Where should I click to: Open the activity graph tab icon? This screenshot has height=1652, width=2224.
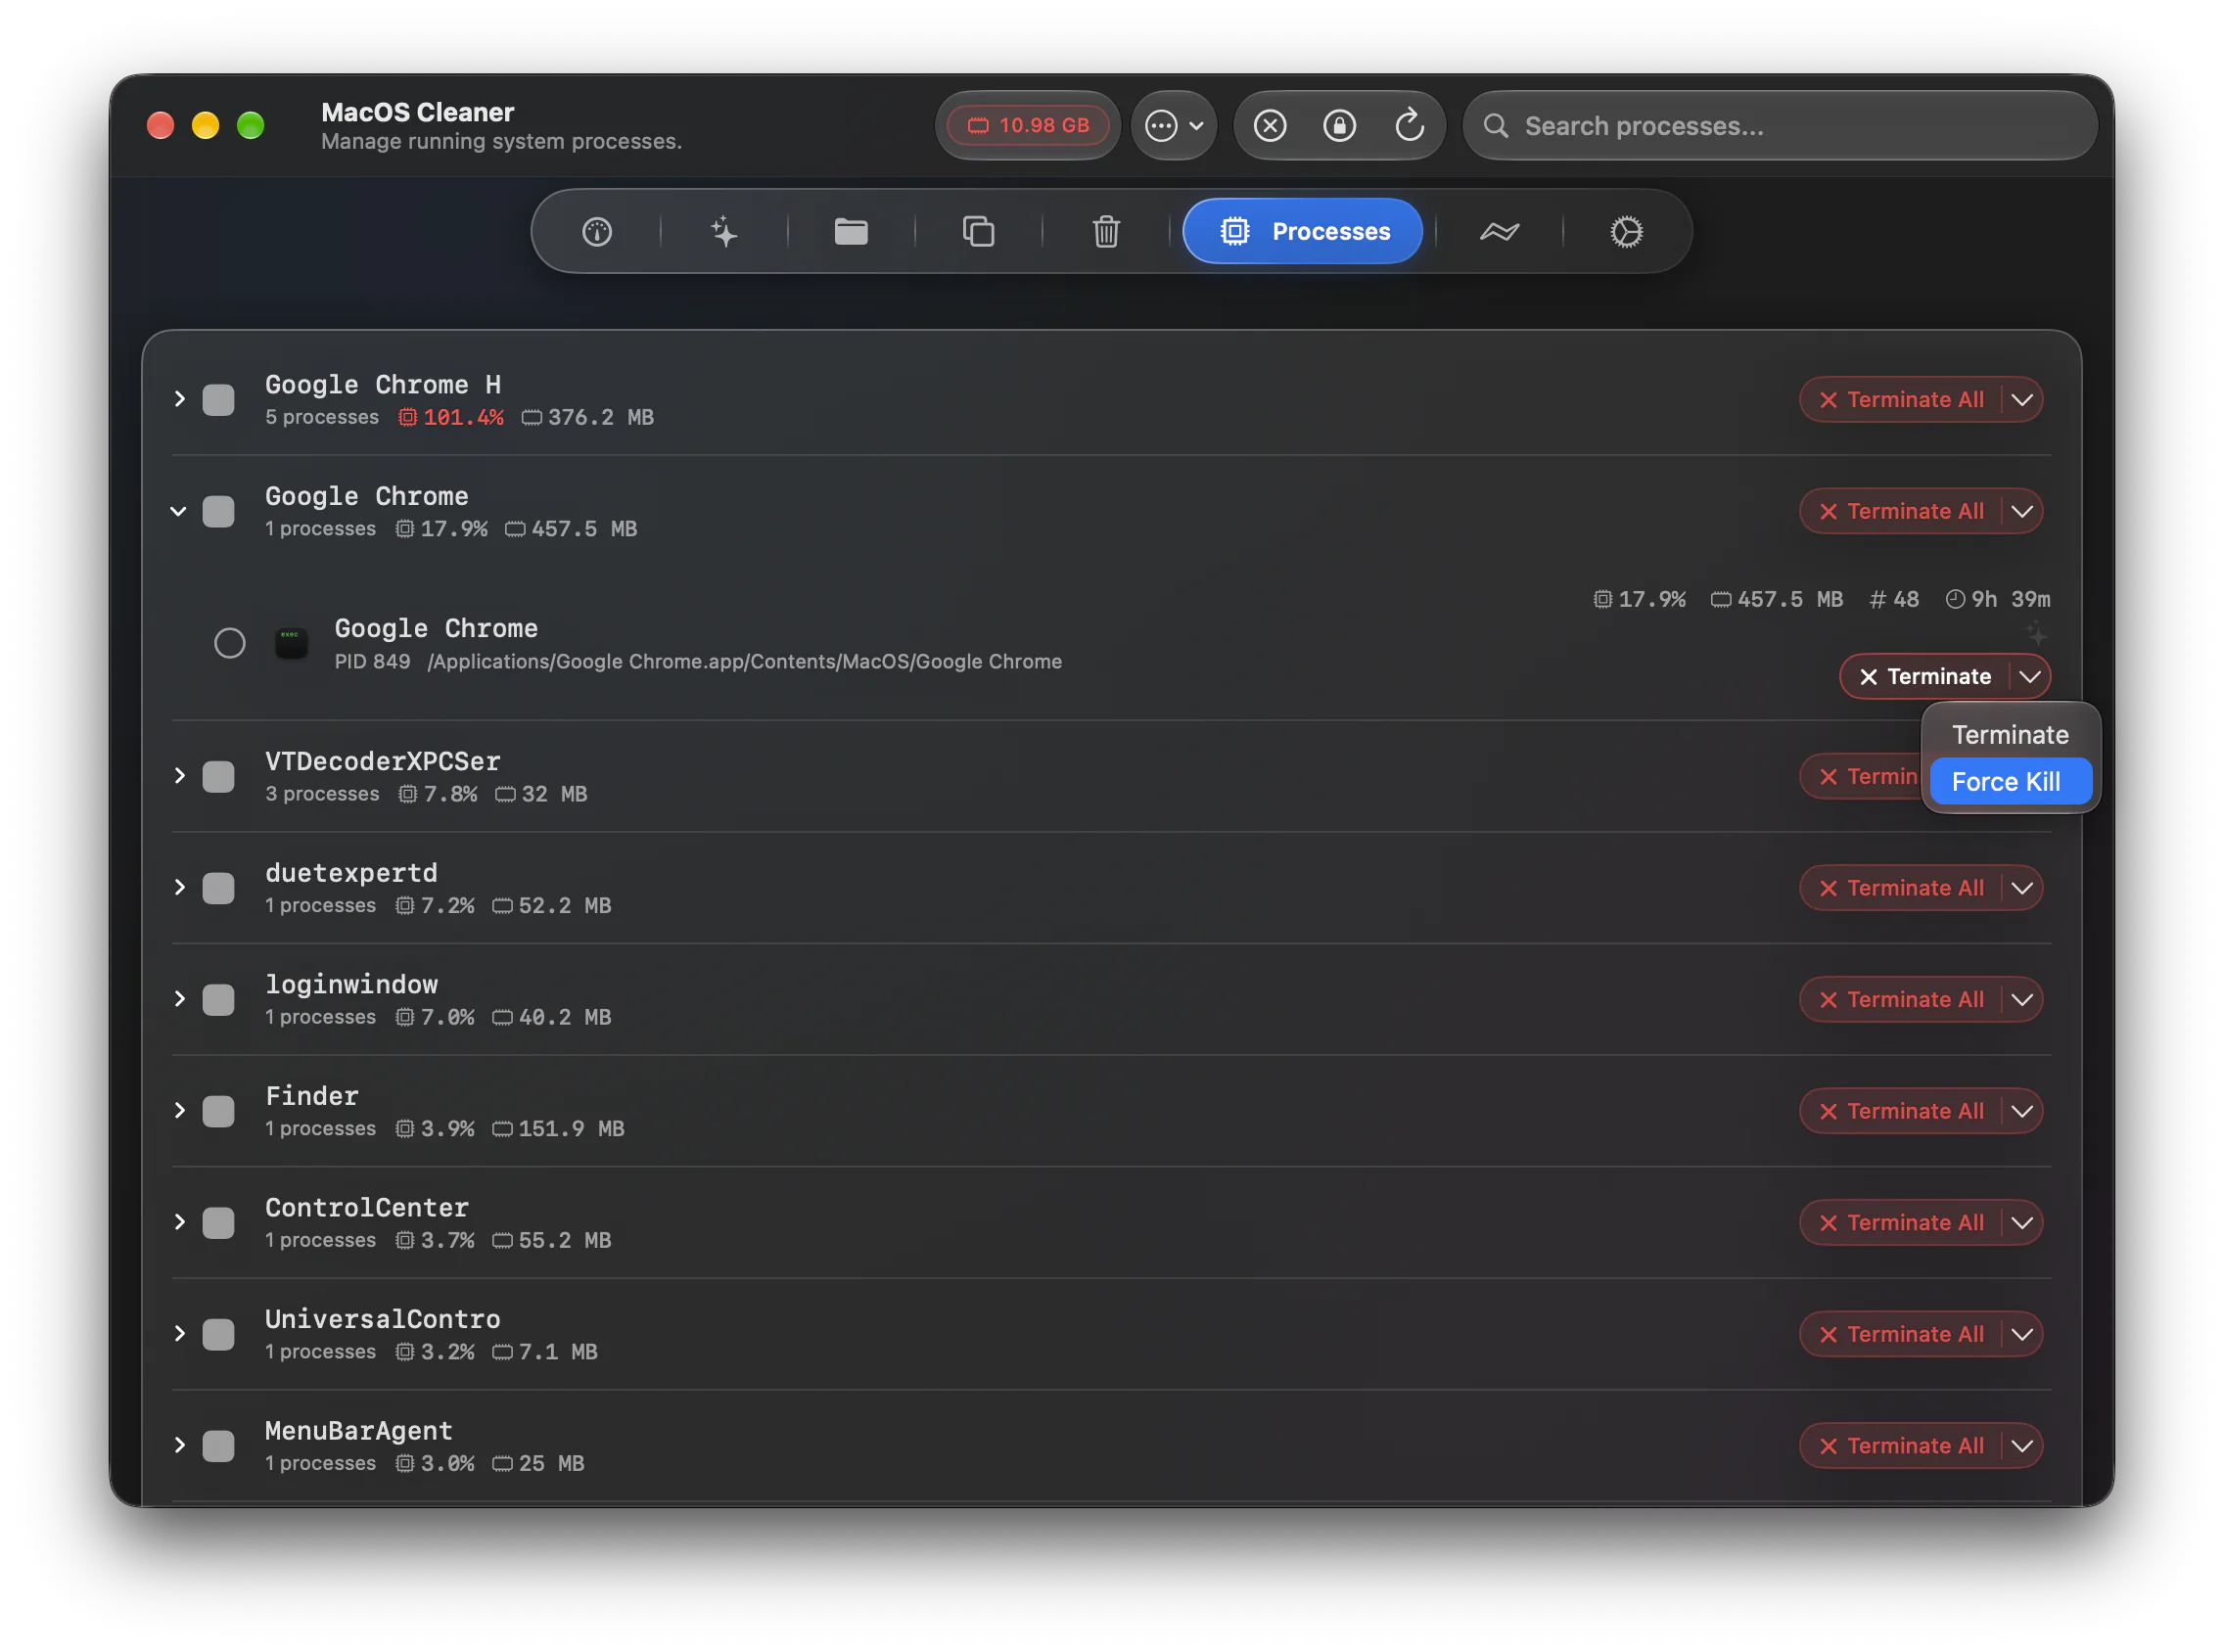pos(1499,232)
